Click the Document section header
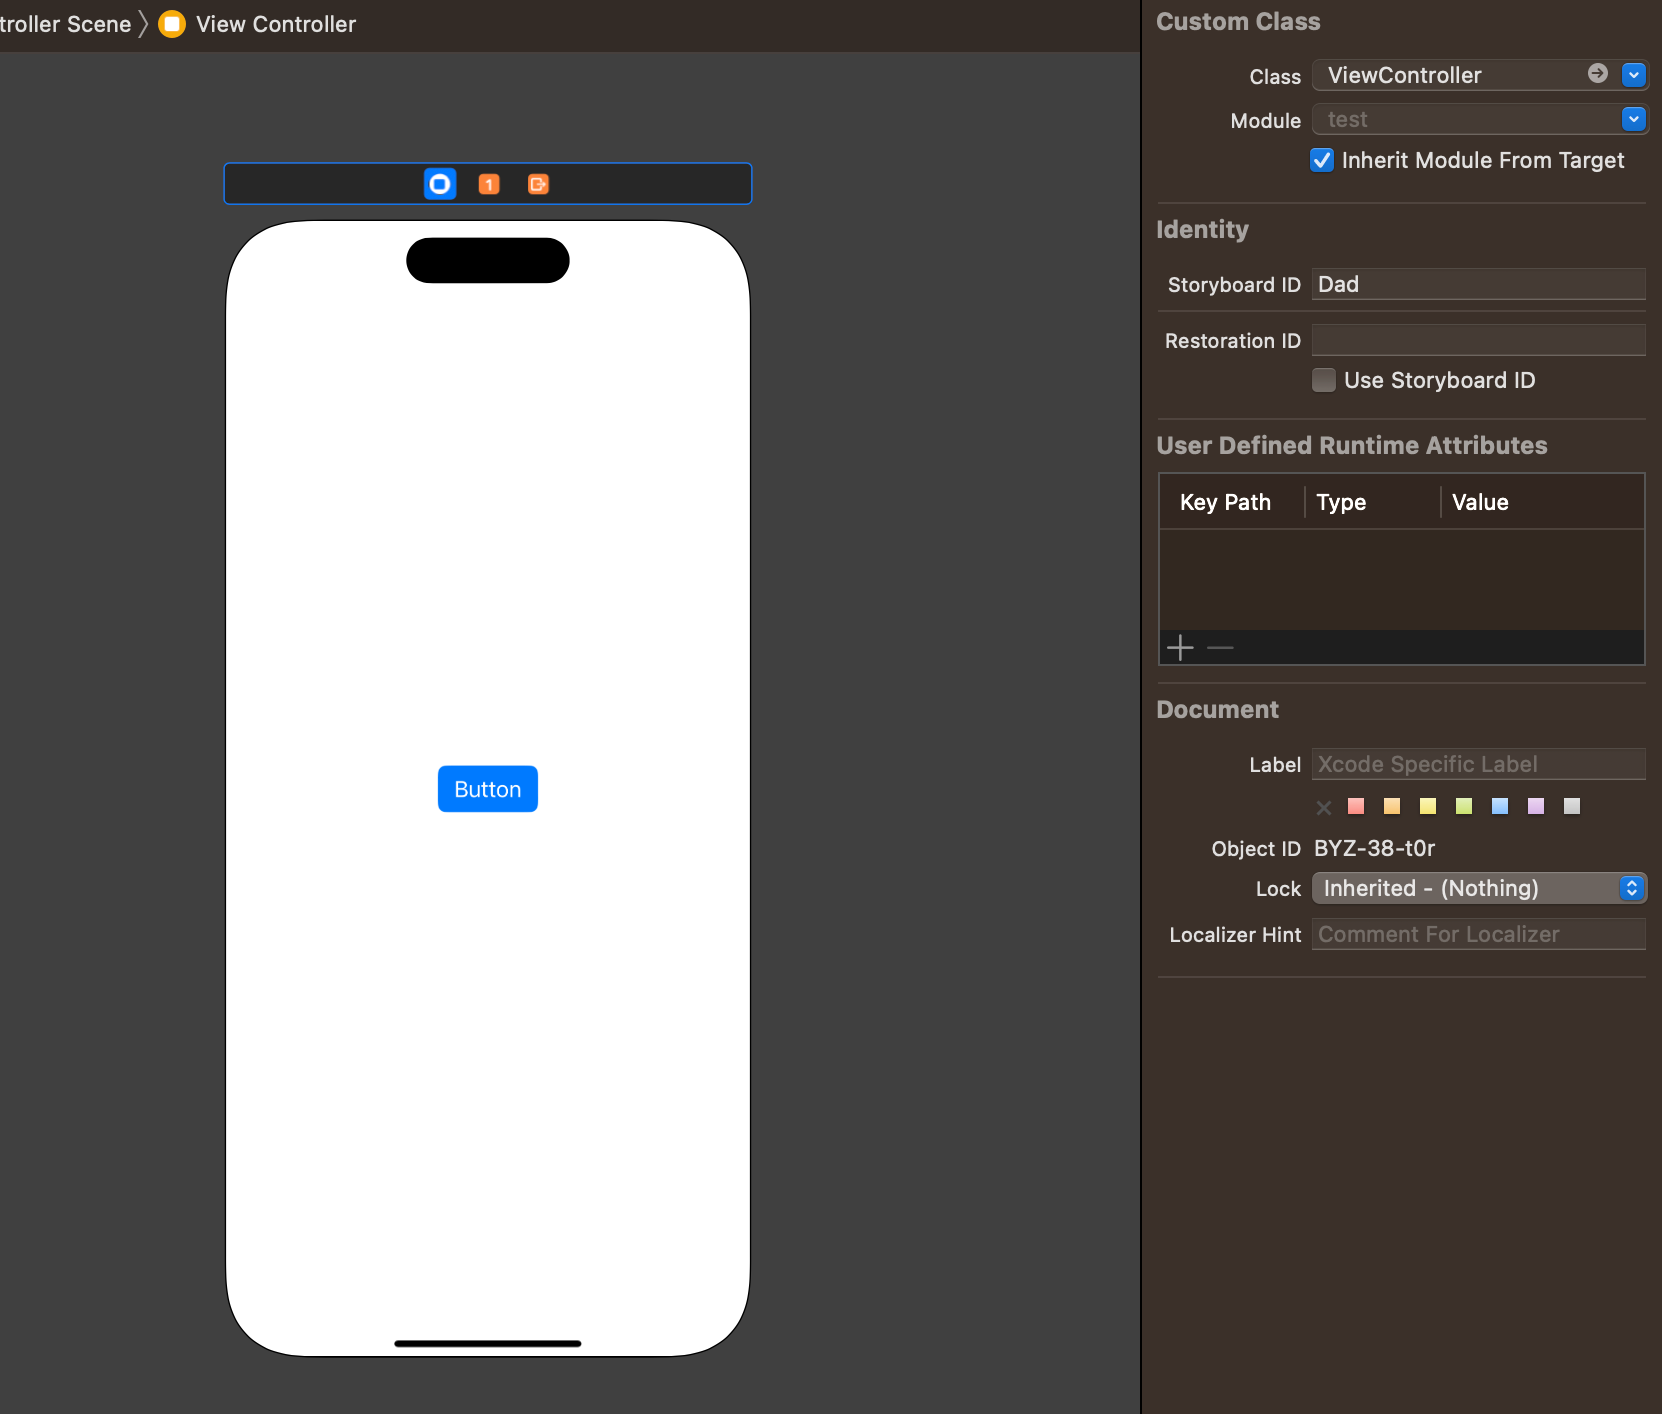 pyautogui.click(x=1217, y=710)
